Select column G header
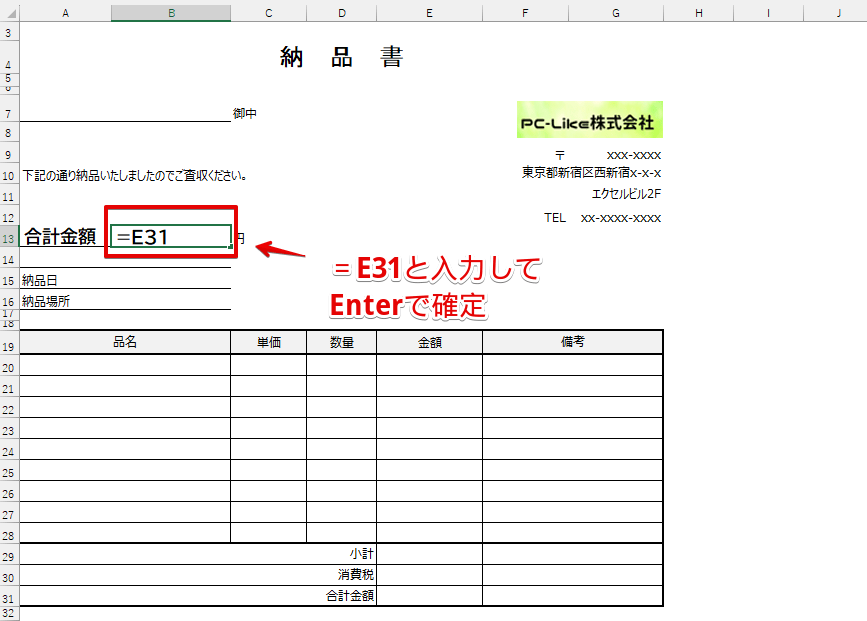 pyautogui.click(x=616, y=13)
